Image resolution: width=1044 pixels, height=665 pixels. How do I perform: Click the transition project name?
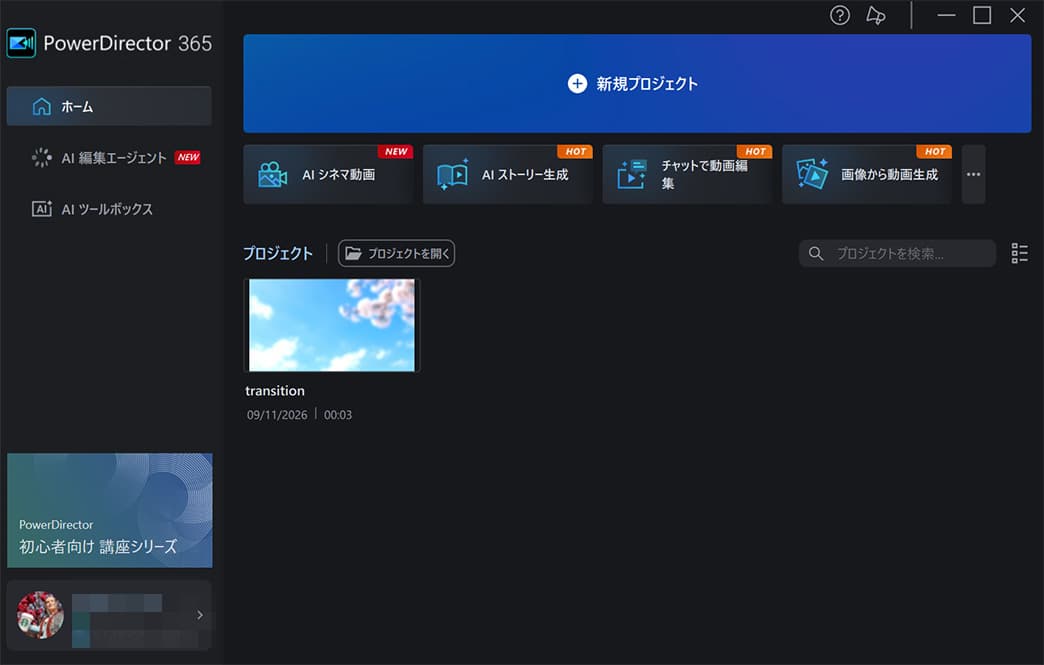point(275,391)
